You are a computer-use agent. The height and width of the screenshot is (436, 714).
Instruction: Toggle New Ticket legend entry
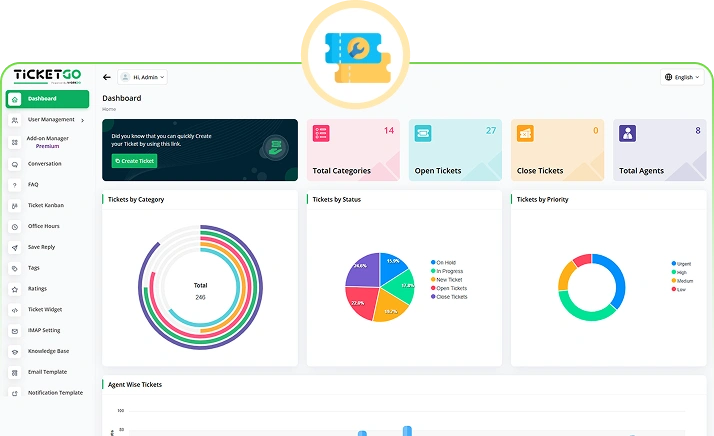(x=446, y=280)
